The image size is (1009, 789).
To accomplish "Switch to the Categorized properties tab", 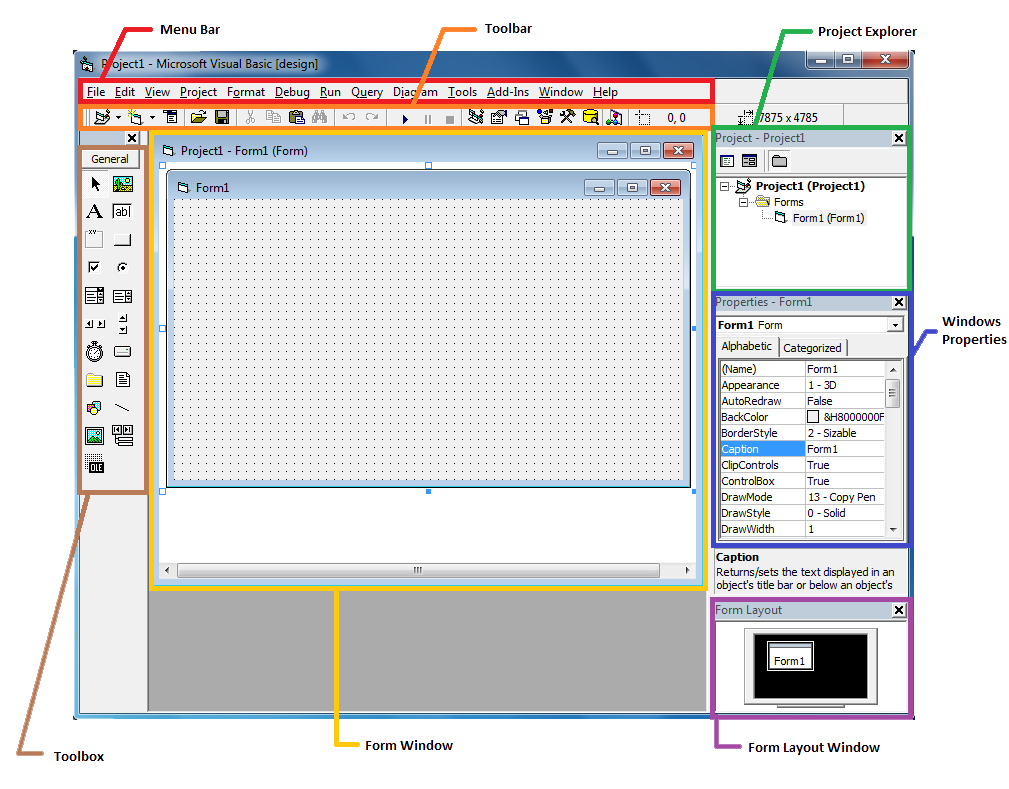I will click(812, 348).
